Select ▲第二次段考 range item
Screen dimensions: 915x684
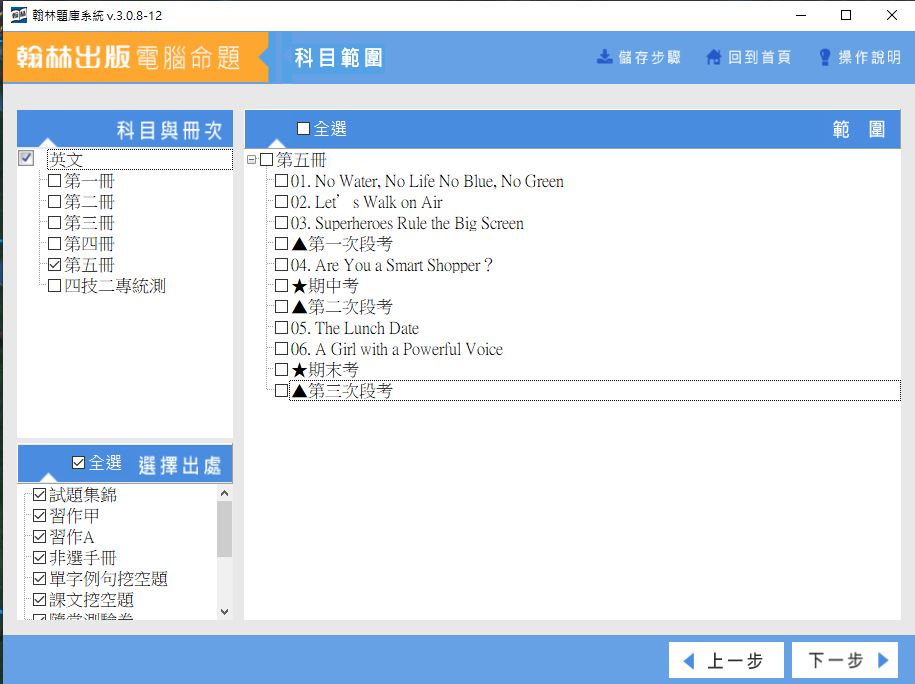click(x=342, y=307)
